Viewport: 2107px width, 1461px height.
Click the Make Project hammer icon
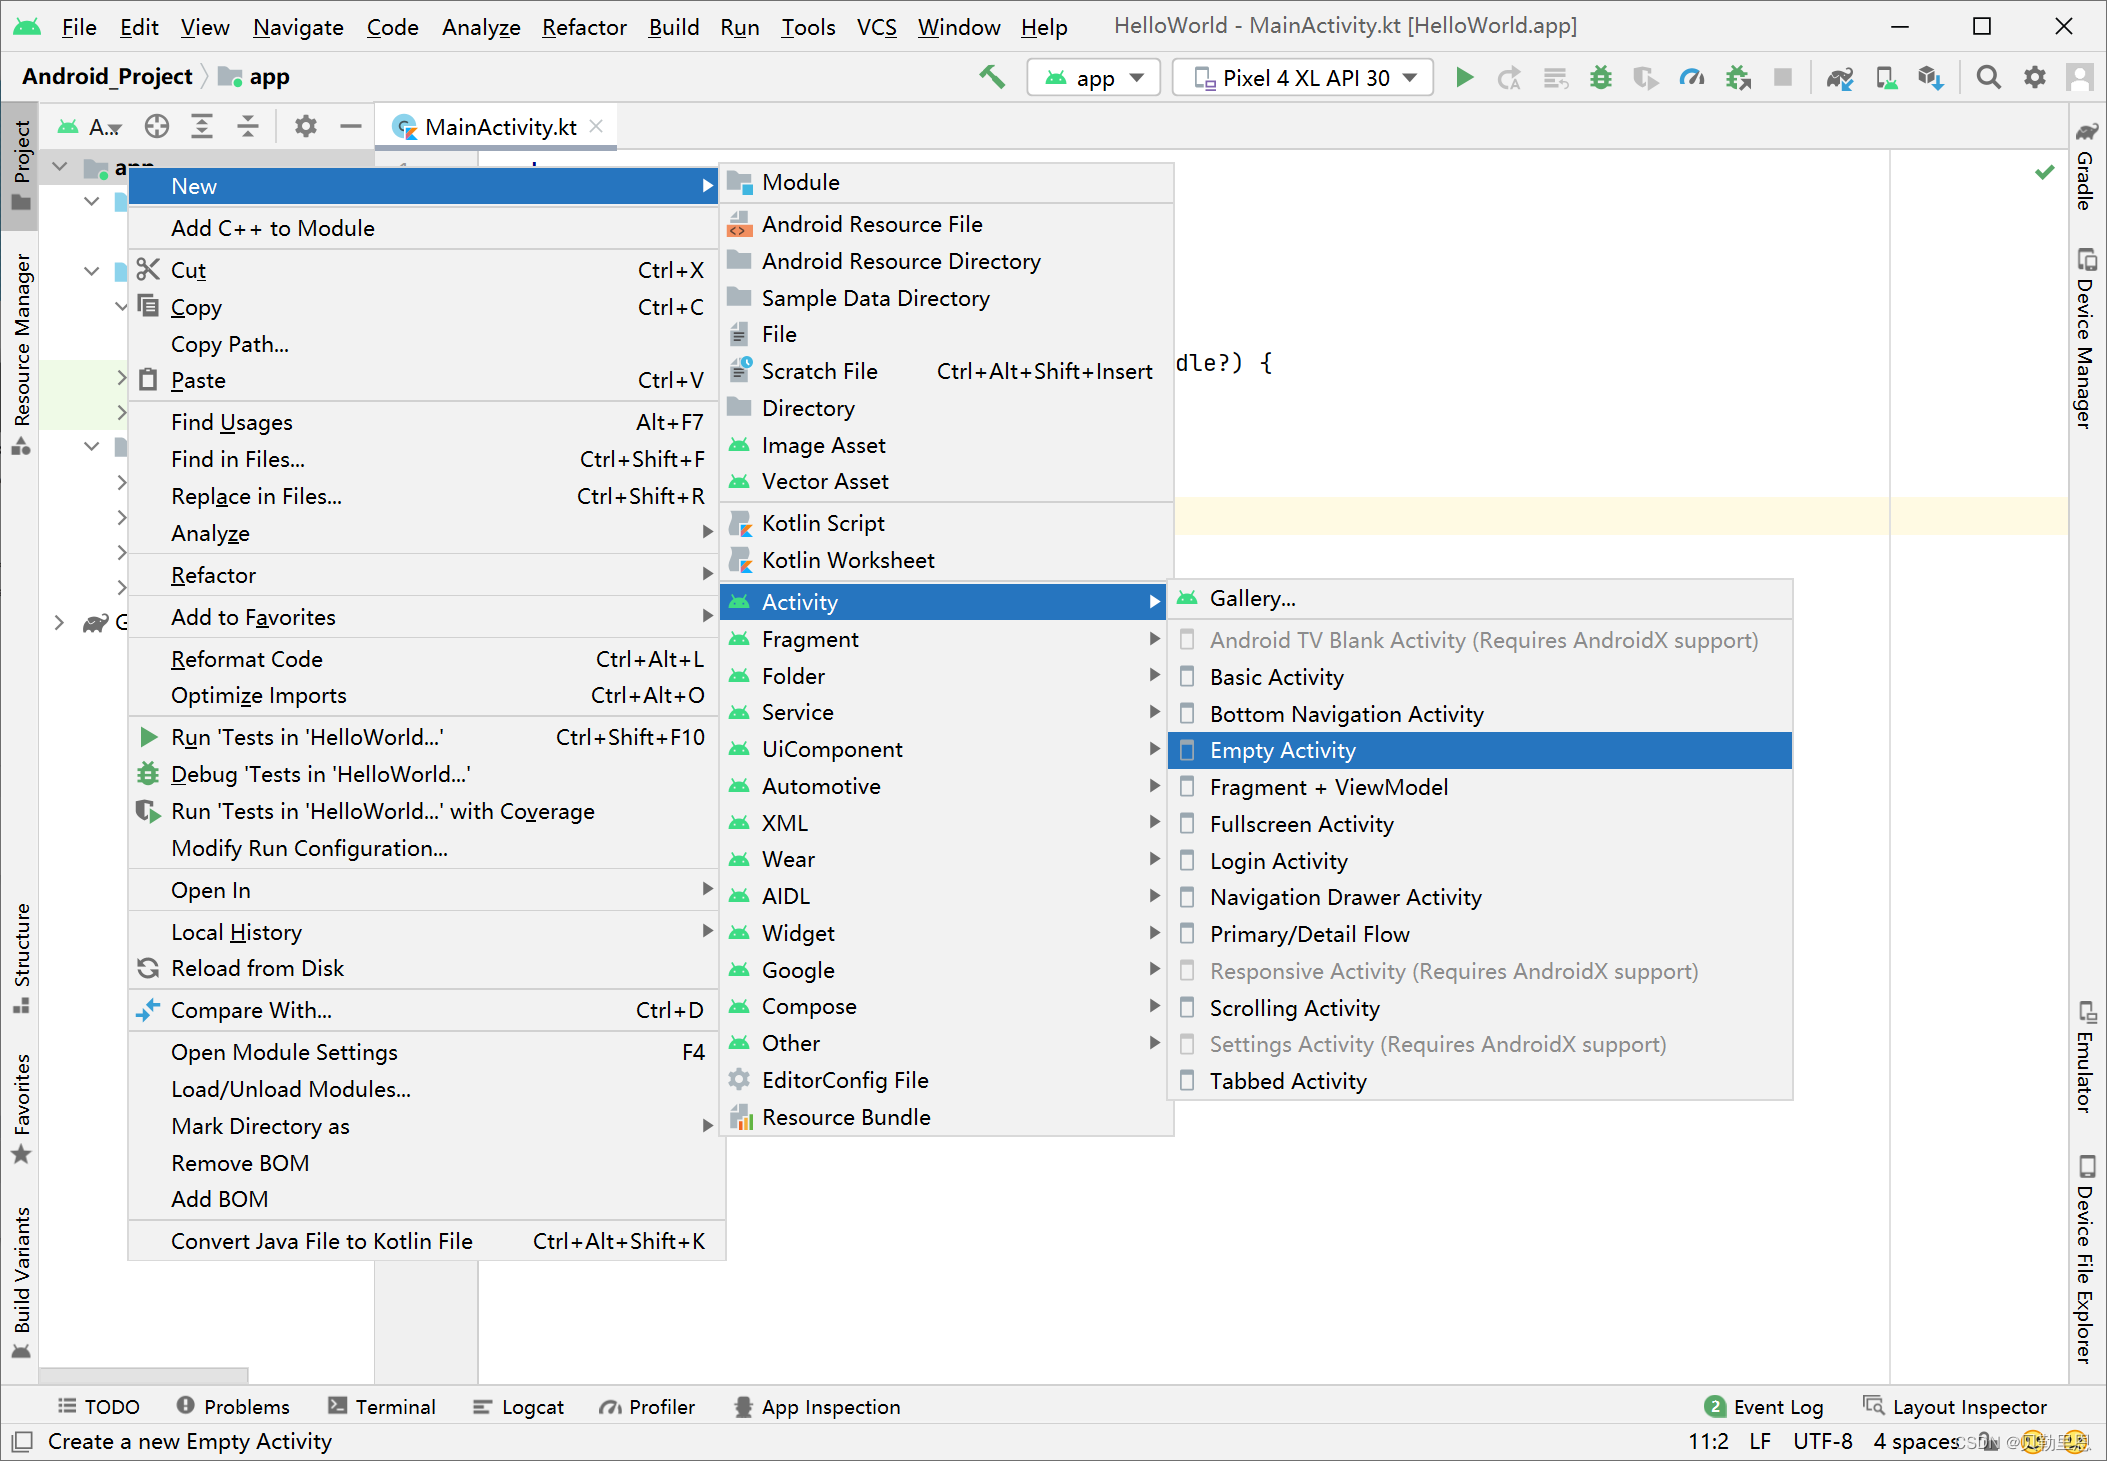[x=992, y=77]
